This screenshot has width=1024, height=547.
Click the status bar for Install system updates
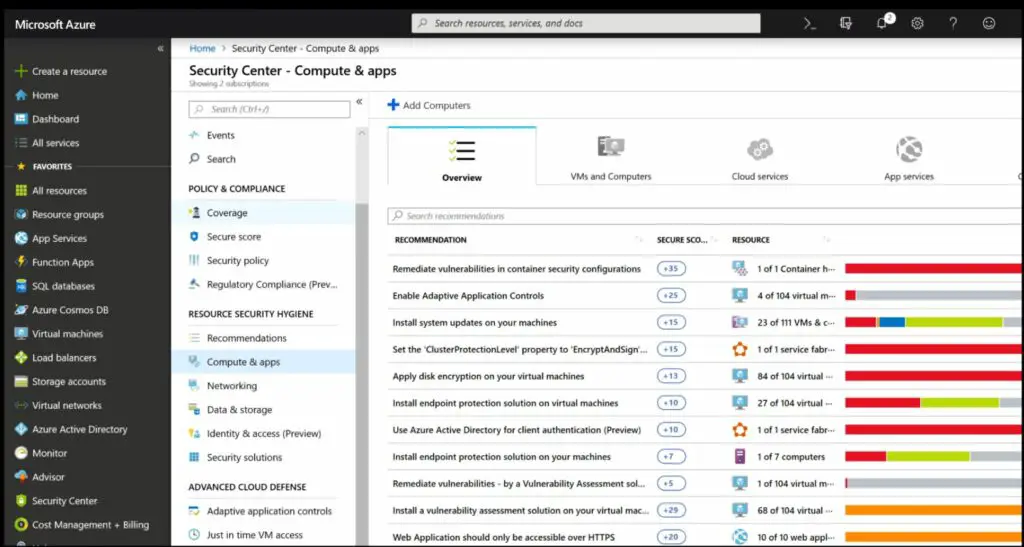934,322
